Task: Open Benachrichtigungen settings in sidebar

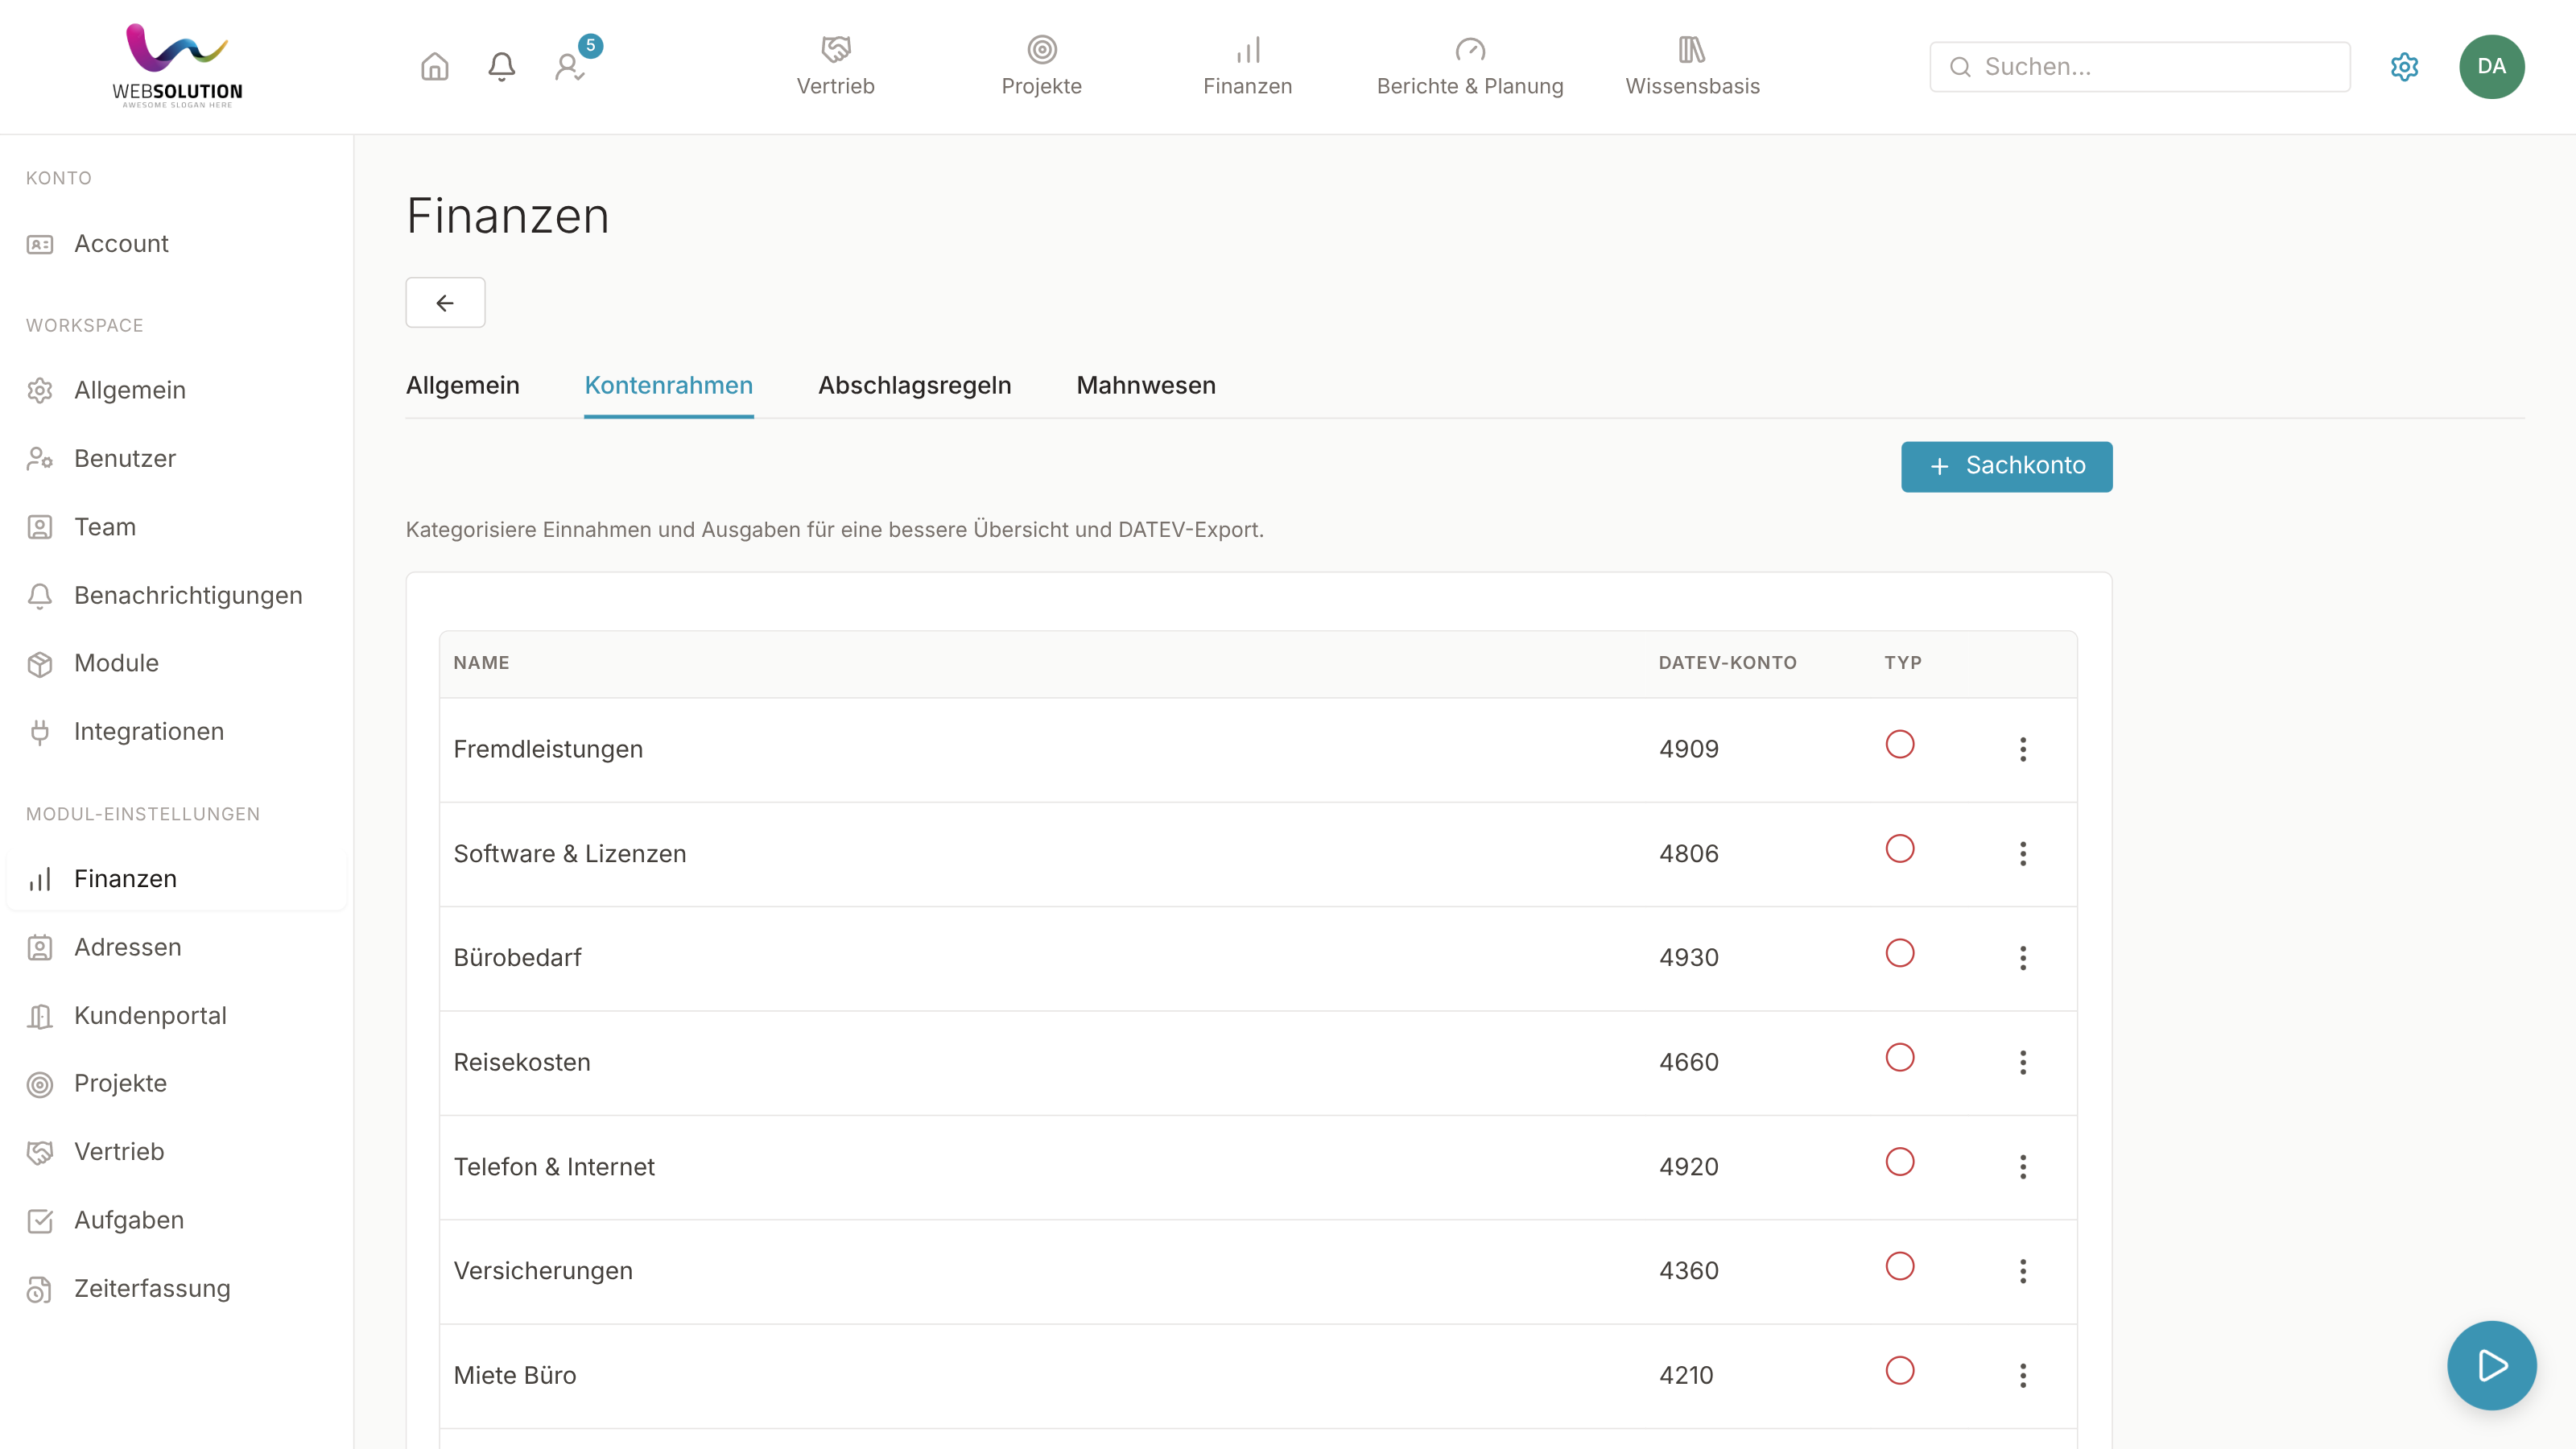Action: (177, 596)
